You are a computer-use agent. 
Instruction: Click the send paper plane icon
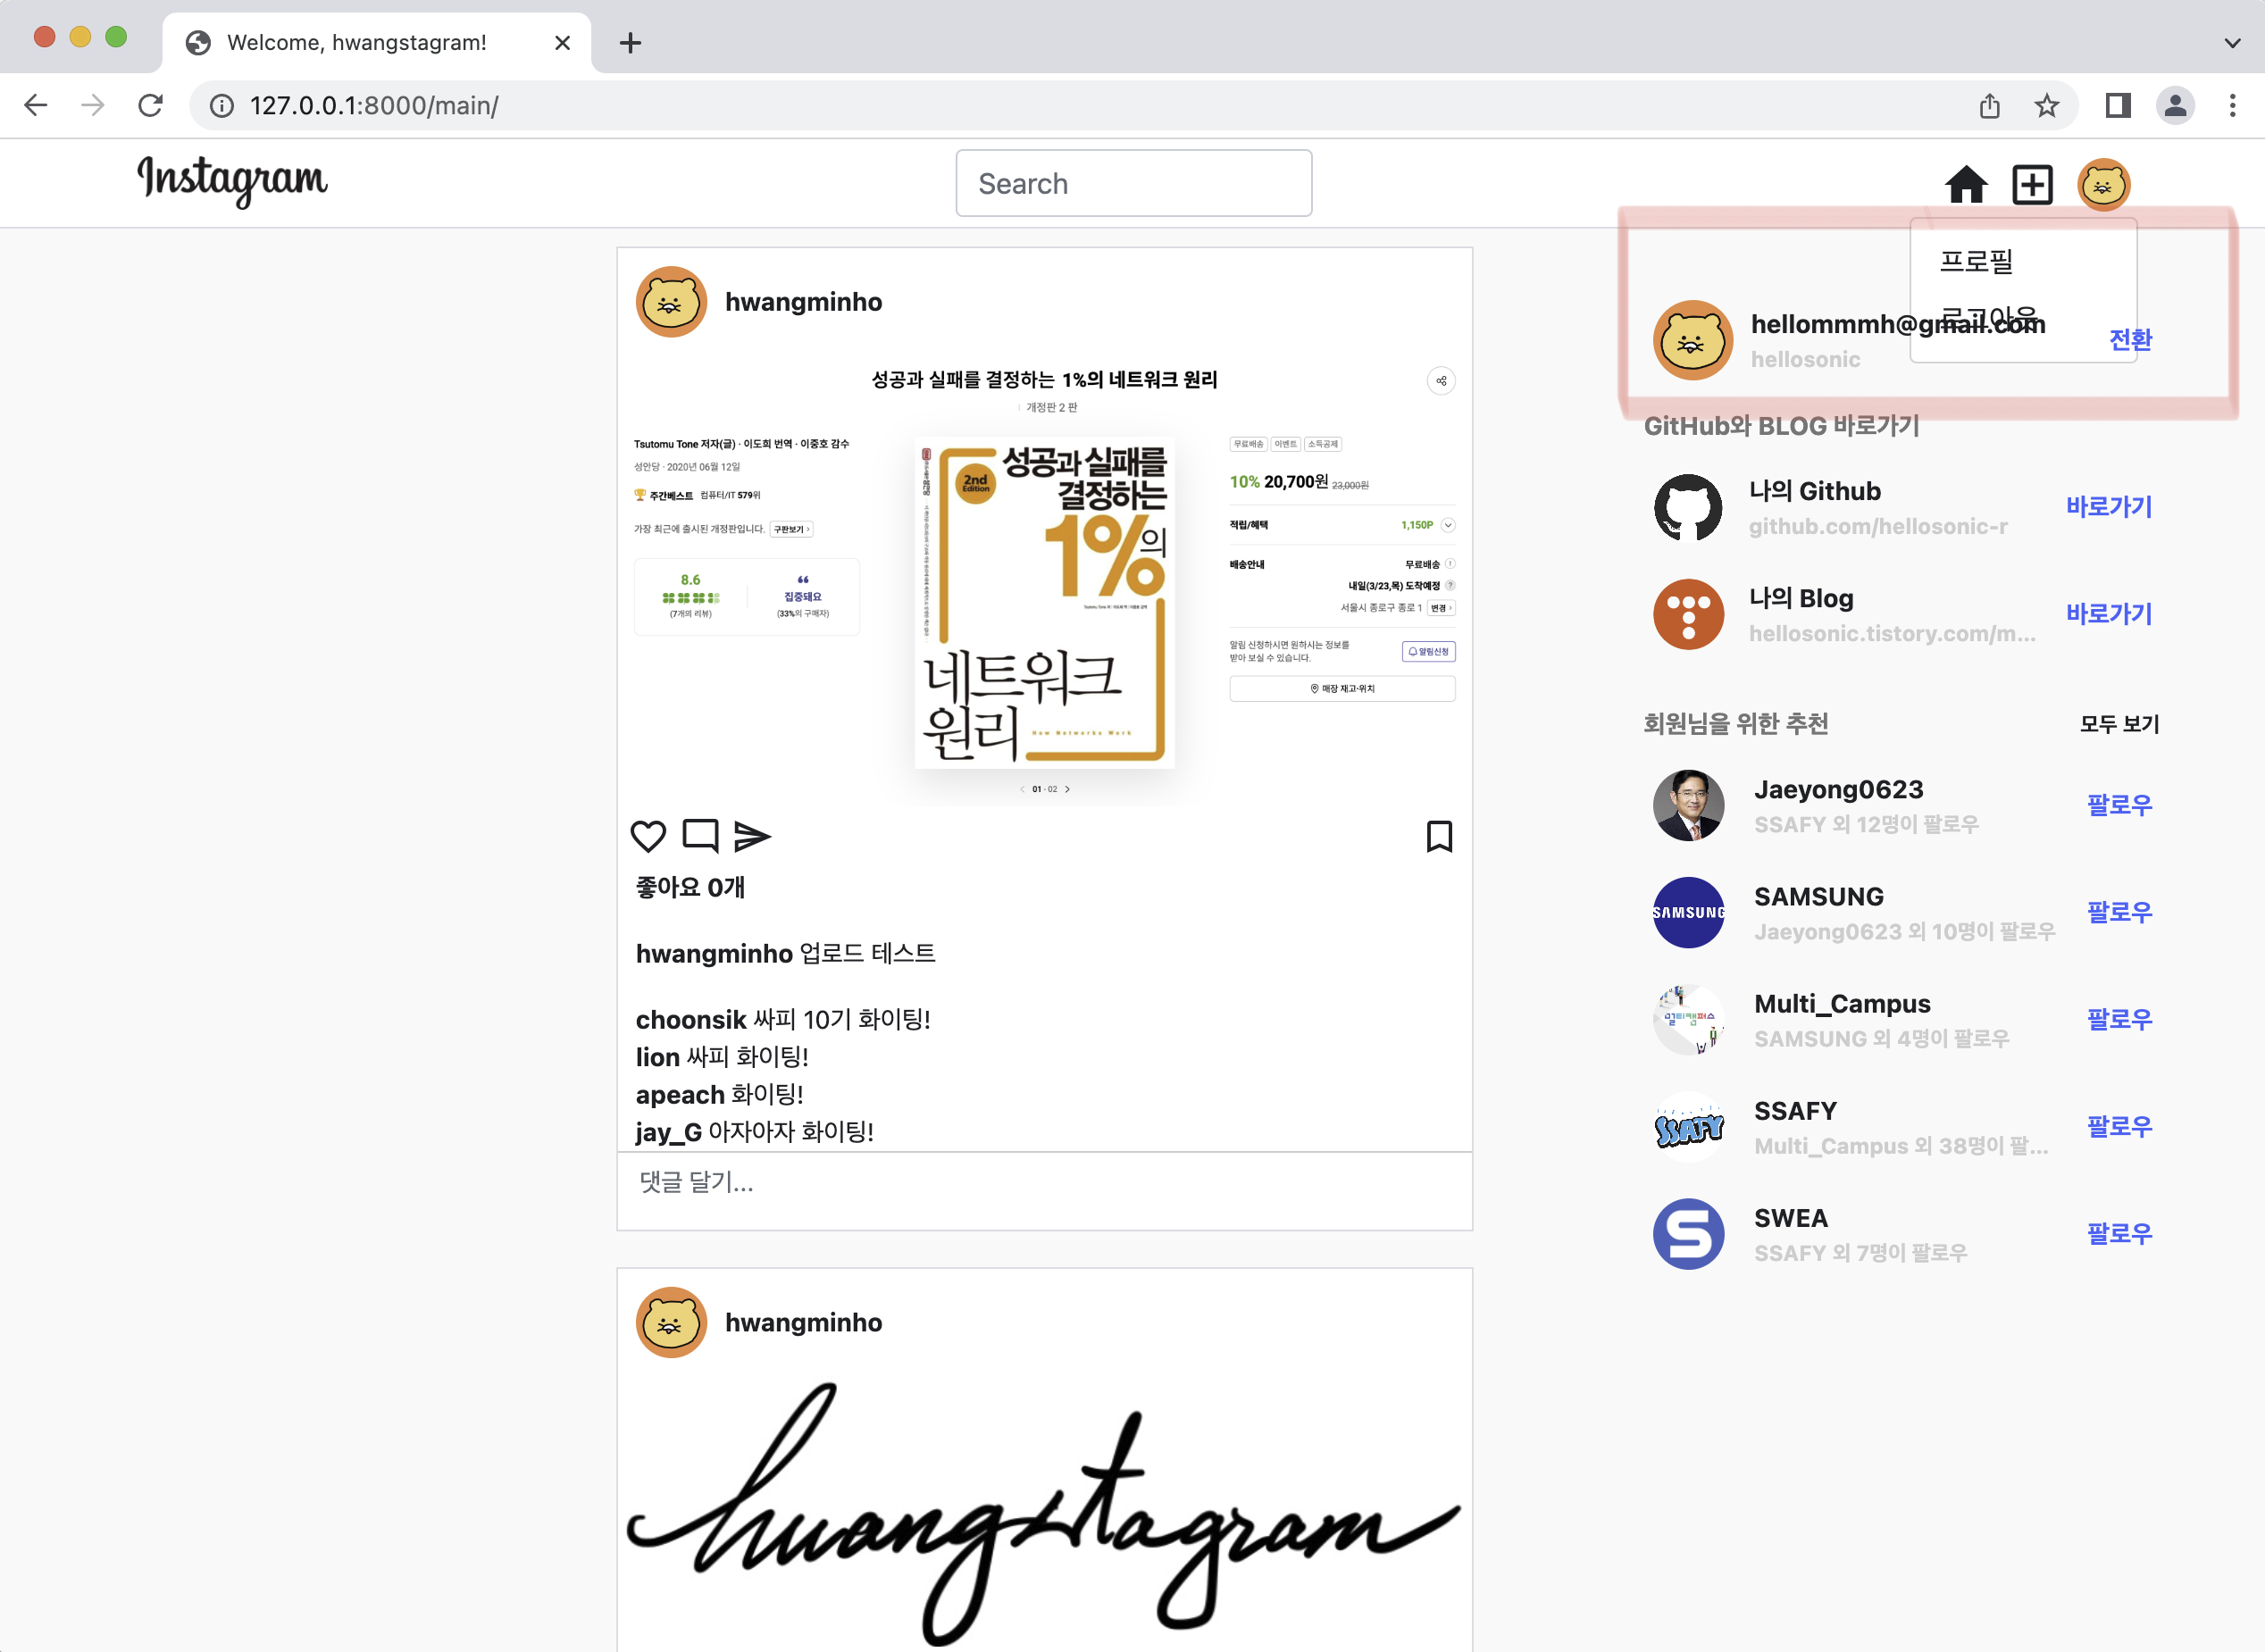(752, 836)
